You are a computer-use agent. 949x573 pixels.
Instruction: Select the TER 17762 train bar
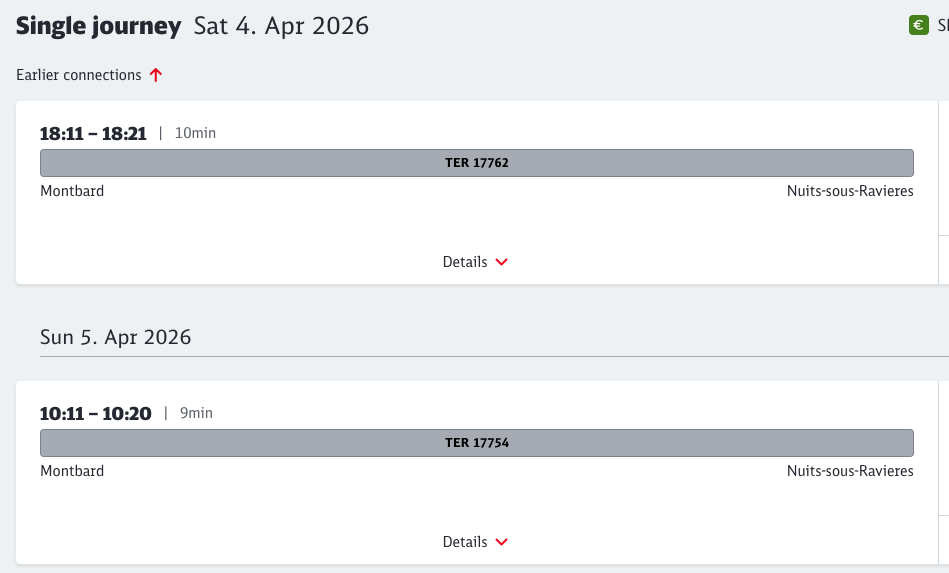click(476, 163)
